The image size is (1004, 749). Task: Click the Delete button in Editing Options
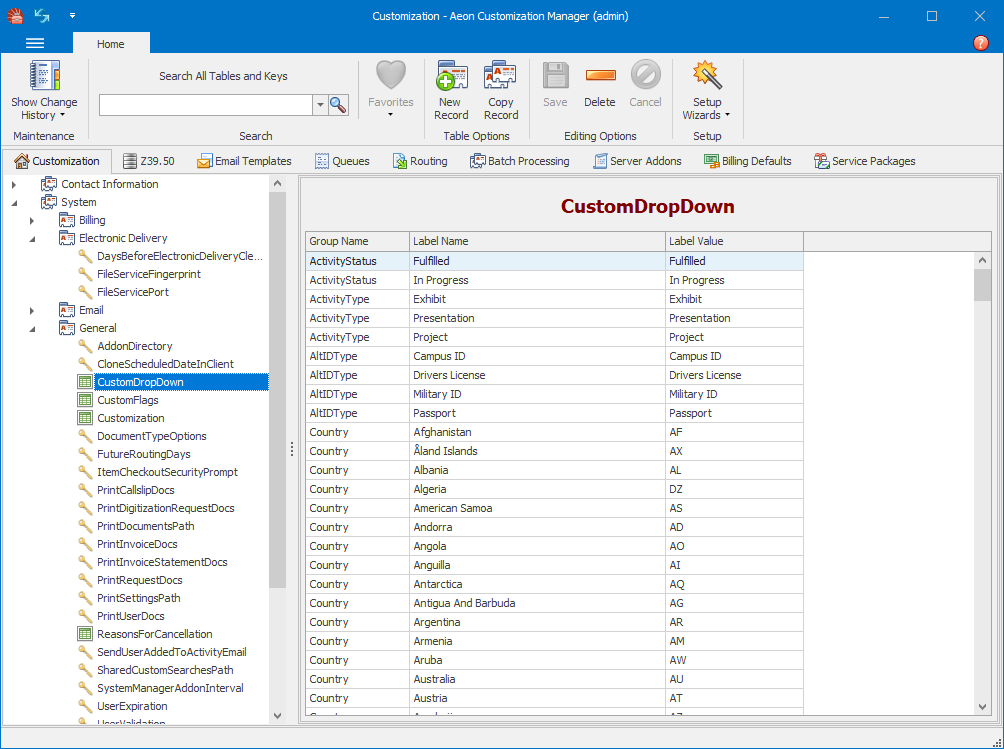tap(599, 87)
